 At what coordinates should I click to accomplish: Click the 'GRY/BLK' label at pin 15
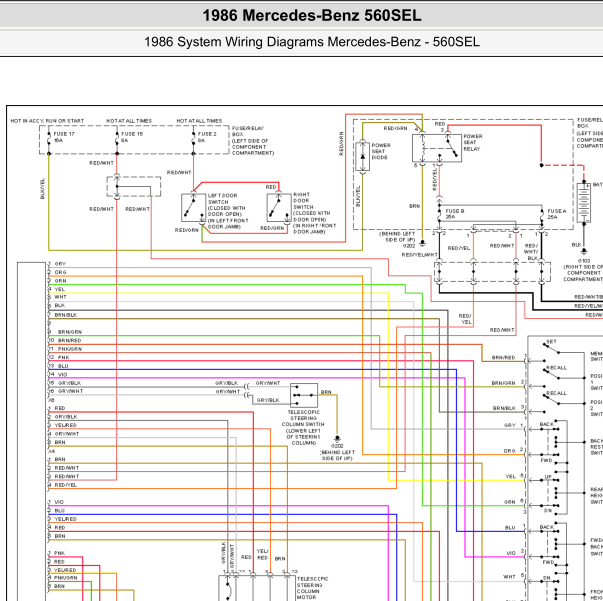pyautogui.click(x=69, y=383)
